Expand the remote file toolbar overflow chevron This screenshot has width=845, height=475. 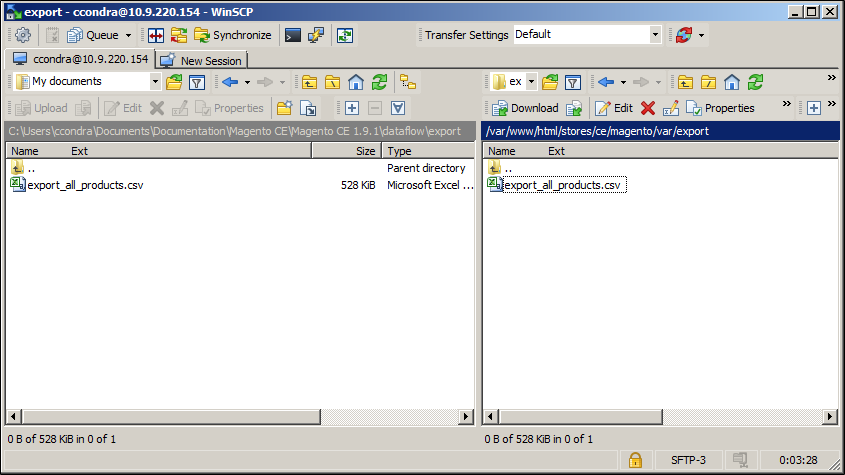(787, 104)
